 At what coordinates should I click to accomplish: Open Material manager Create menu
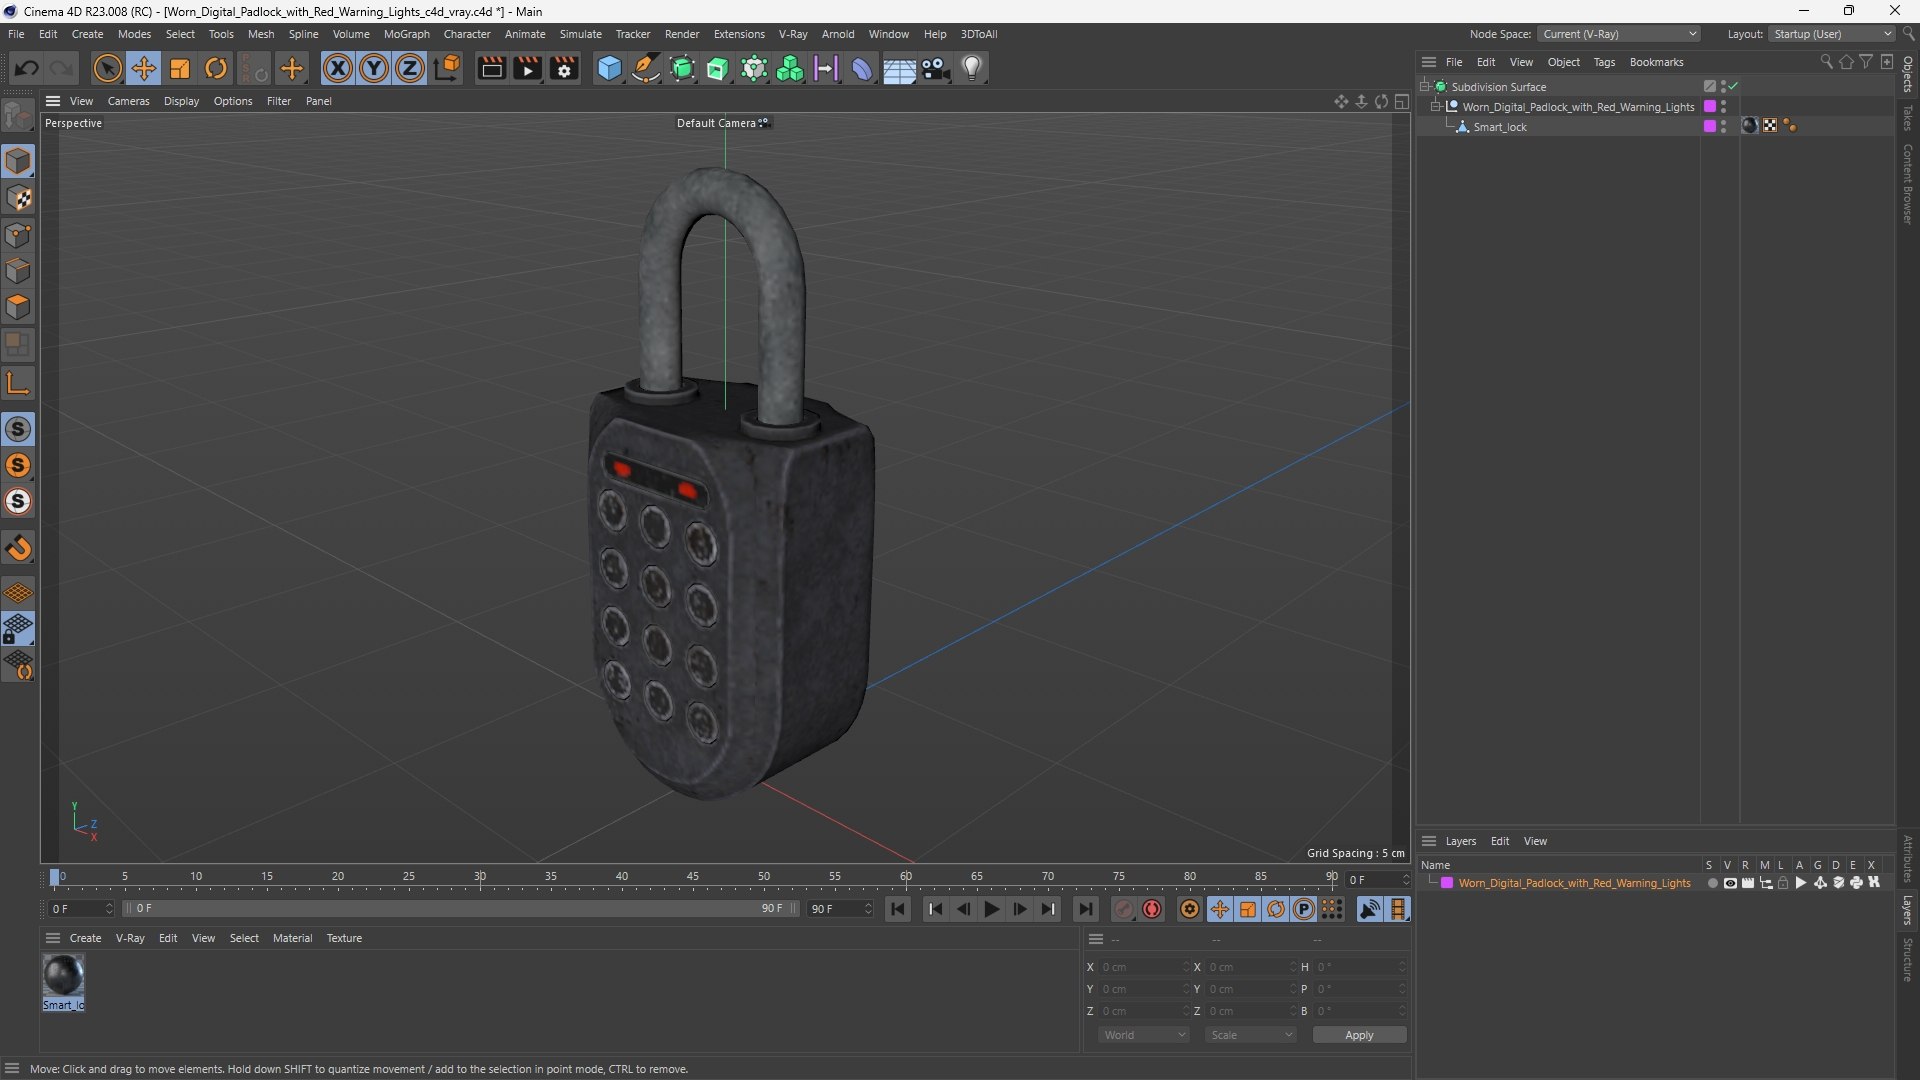[x=85, y=938]
